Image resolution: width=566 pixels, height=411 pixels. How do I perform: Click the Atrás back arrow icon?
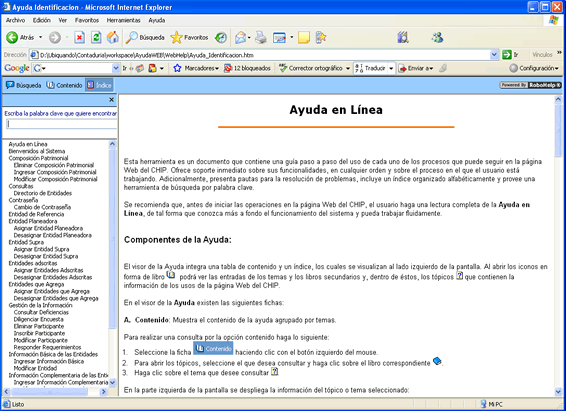click(12, 37)
